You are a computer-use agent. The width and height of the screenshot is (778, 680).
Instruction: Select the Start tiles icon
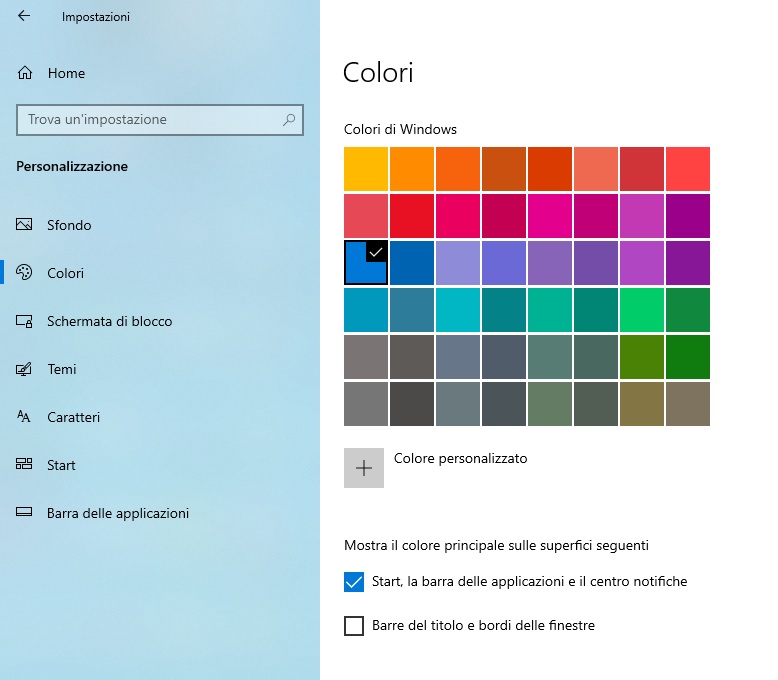point(24,464)
